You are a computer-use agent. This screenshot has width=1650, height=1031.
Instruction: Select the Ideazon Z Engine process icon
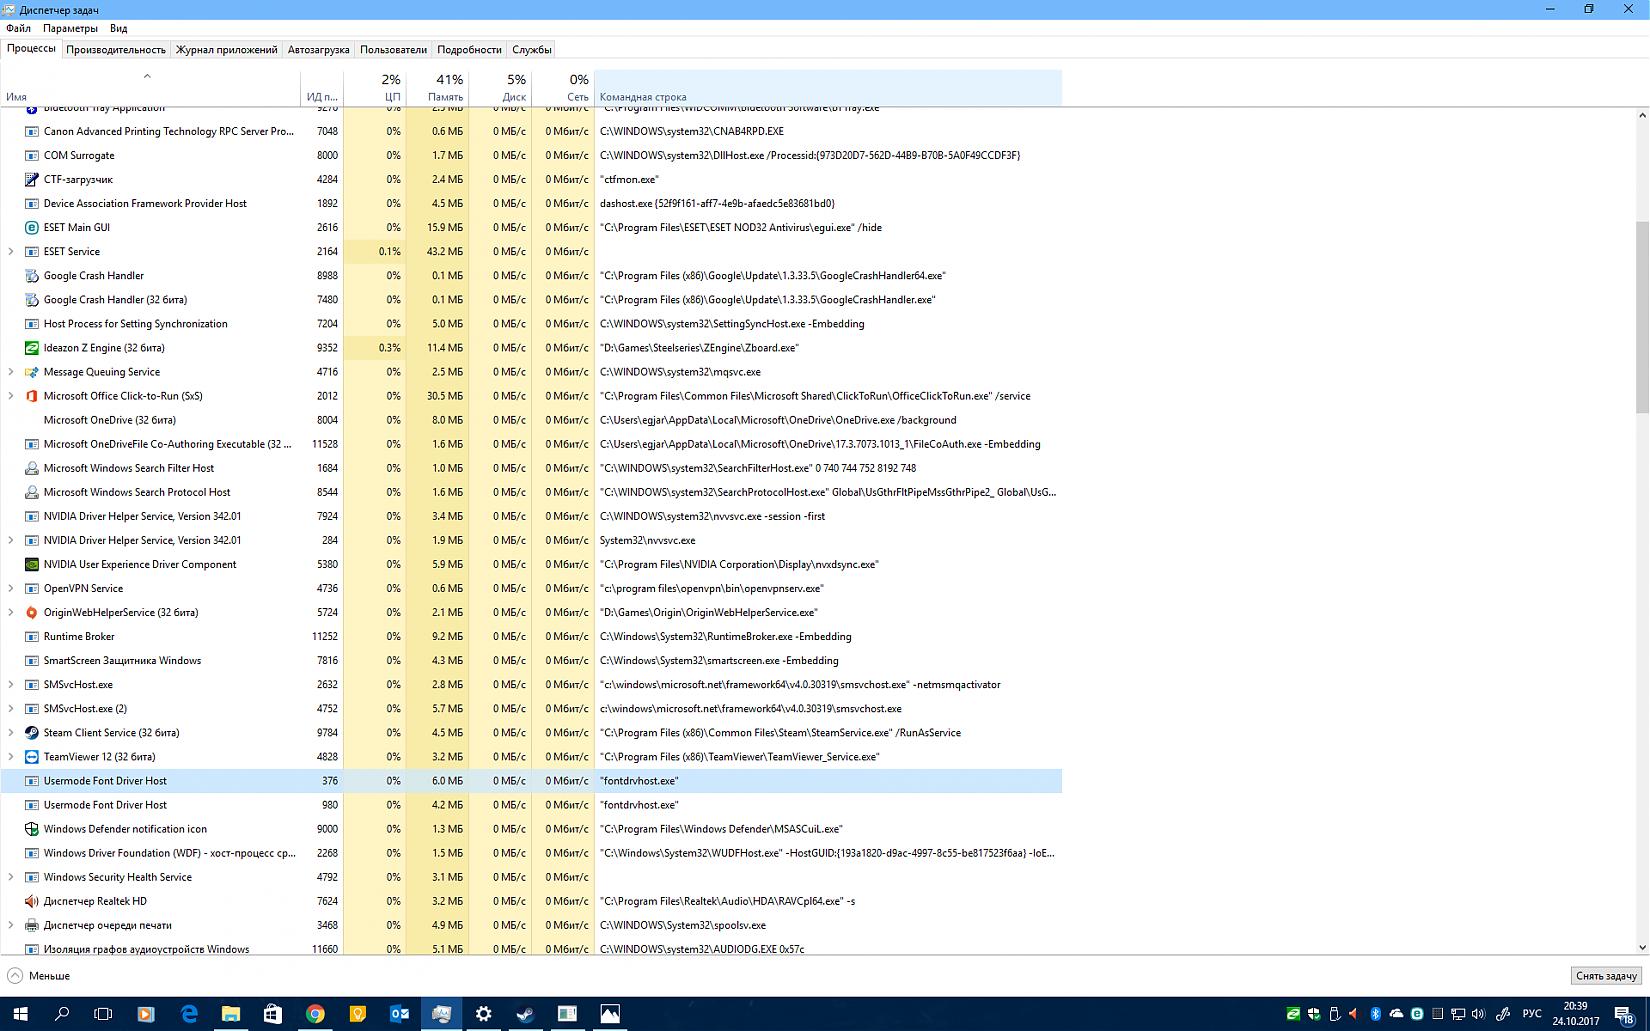(x=31, y=348)
